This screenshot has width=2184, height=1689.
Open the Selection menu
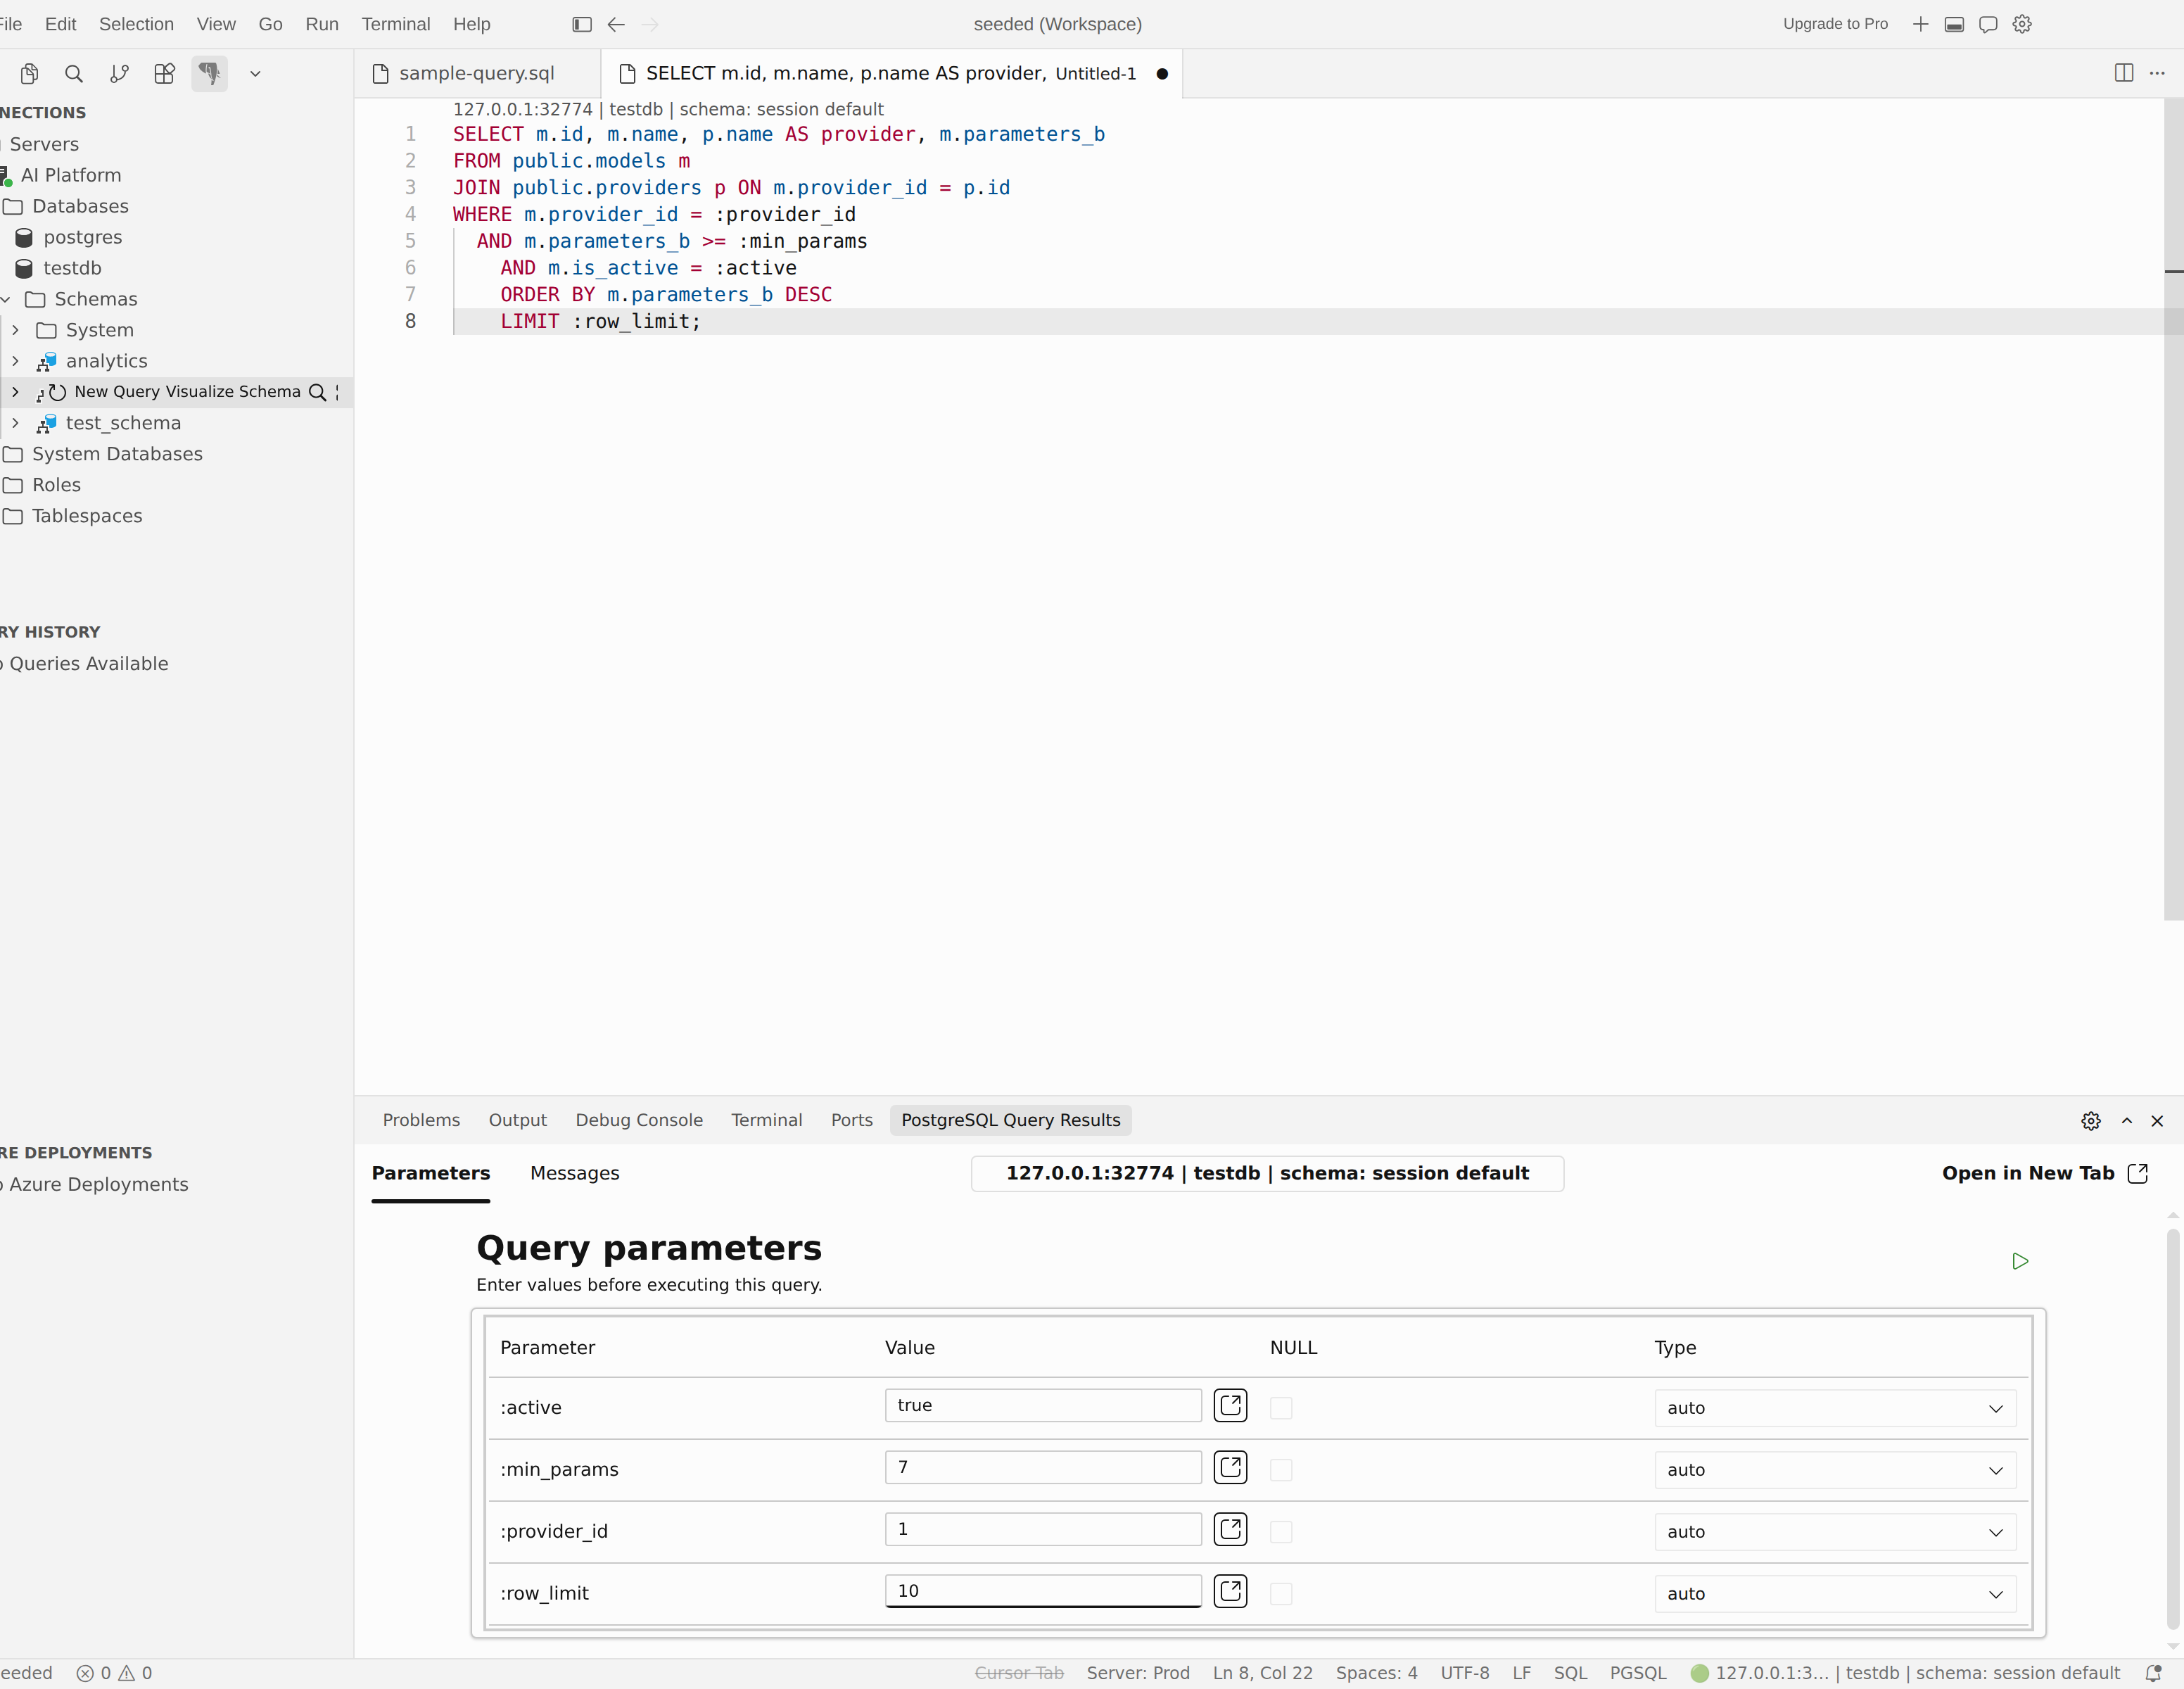(x=136, y=24)
